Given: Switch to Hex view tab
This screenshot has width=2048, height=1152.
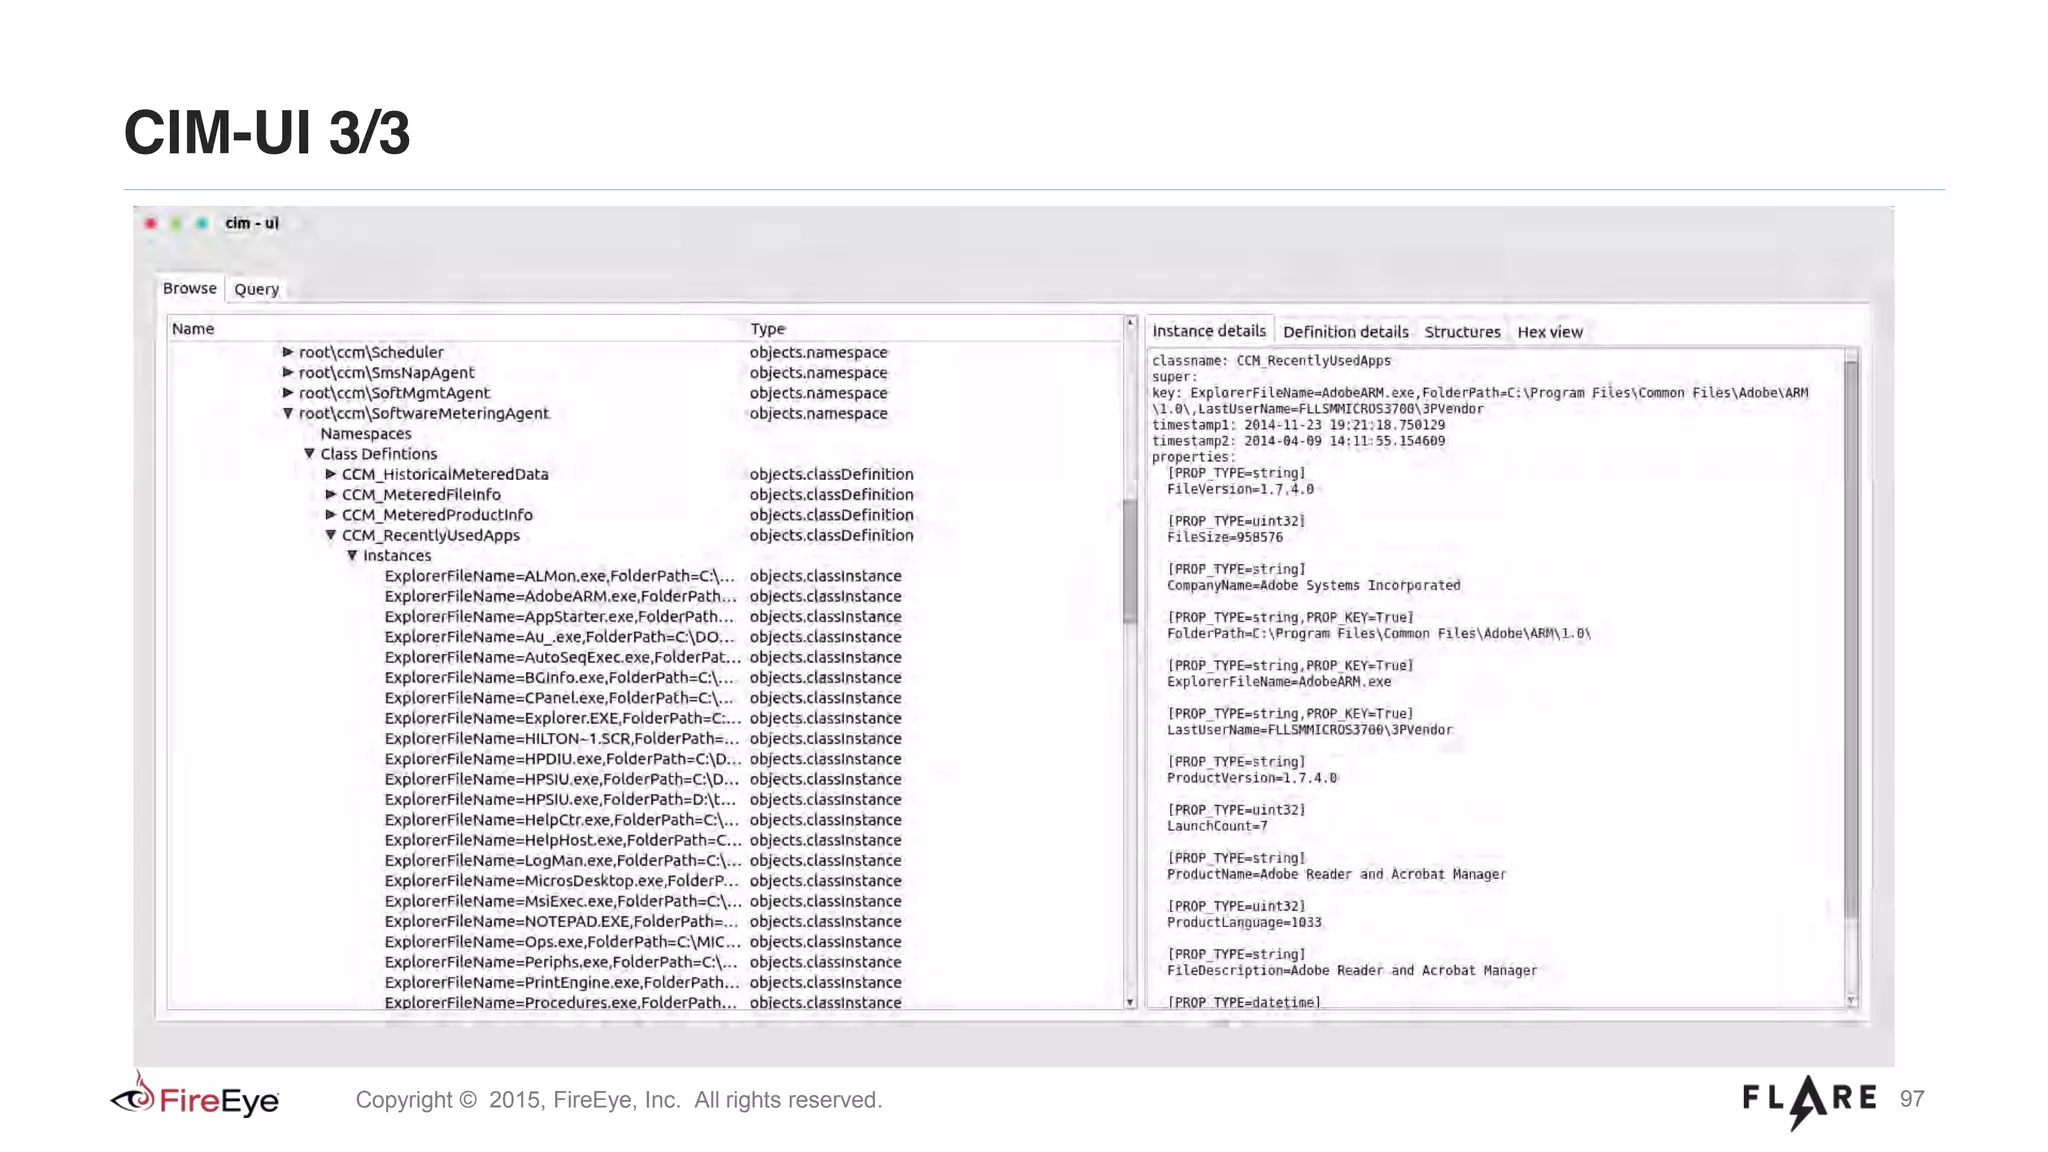Looking at the screenshot, I should pos(1549,332).
